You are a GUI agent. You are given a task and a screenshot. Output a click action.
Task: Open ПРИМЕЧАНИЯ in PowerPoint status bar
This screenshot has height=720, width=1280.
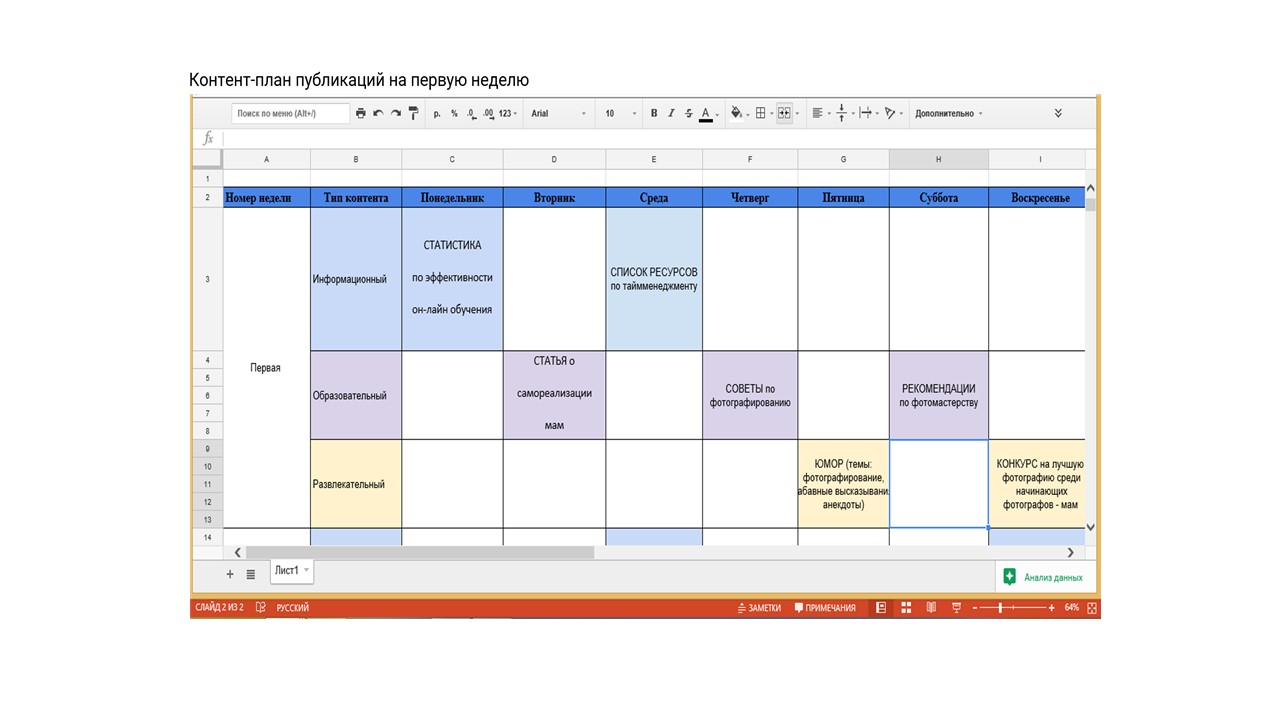click(825, 608)
